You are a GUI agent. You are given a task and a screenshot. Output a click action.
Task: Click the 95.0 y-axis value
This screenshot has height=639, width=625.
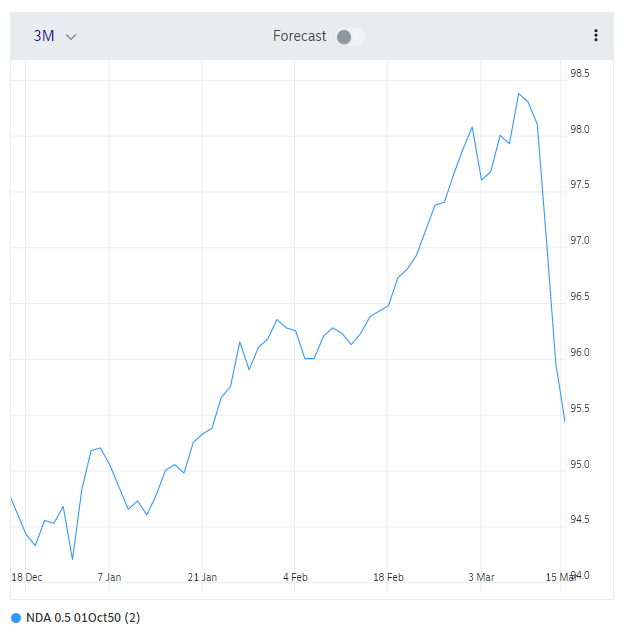579,464
